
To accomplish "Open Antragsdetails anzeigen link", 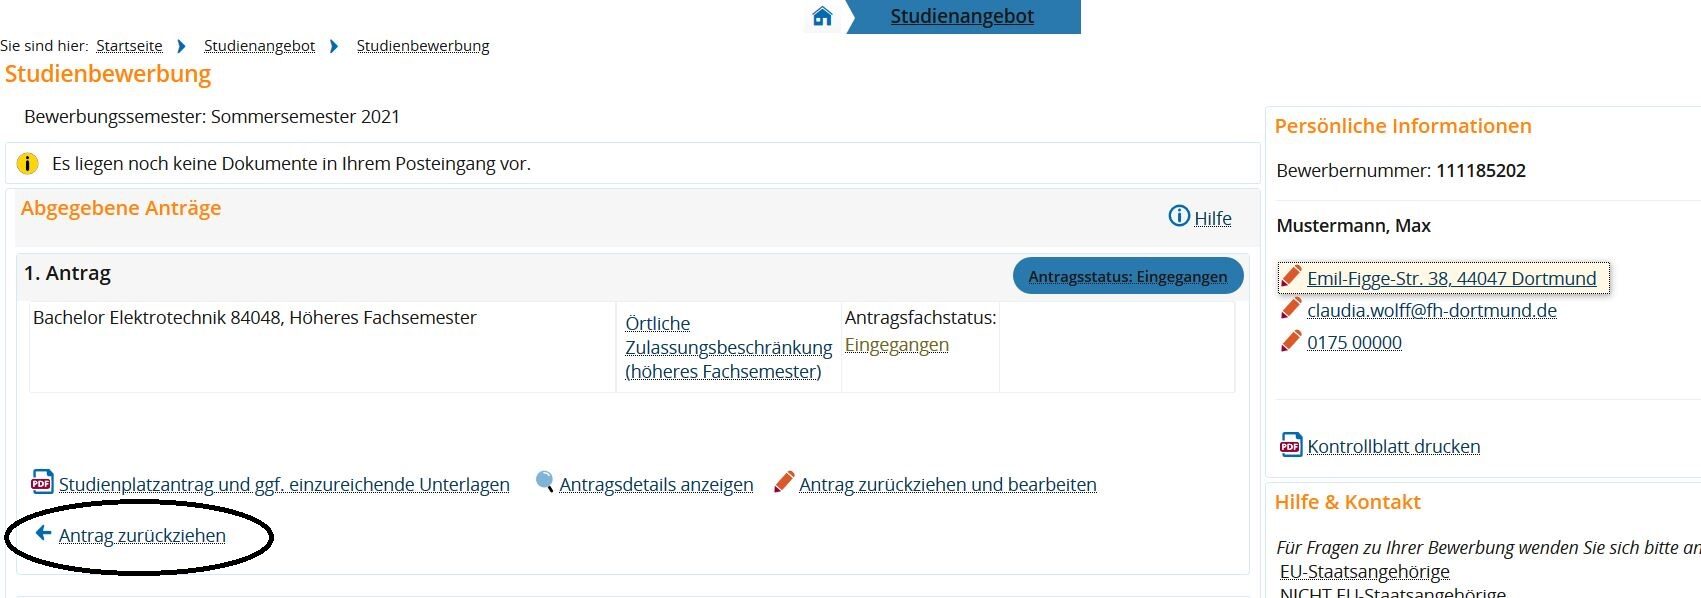I will pos(656,485).
